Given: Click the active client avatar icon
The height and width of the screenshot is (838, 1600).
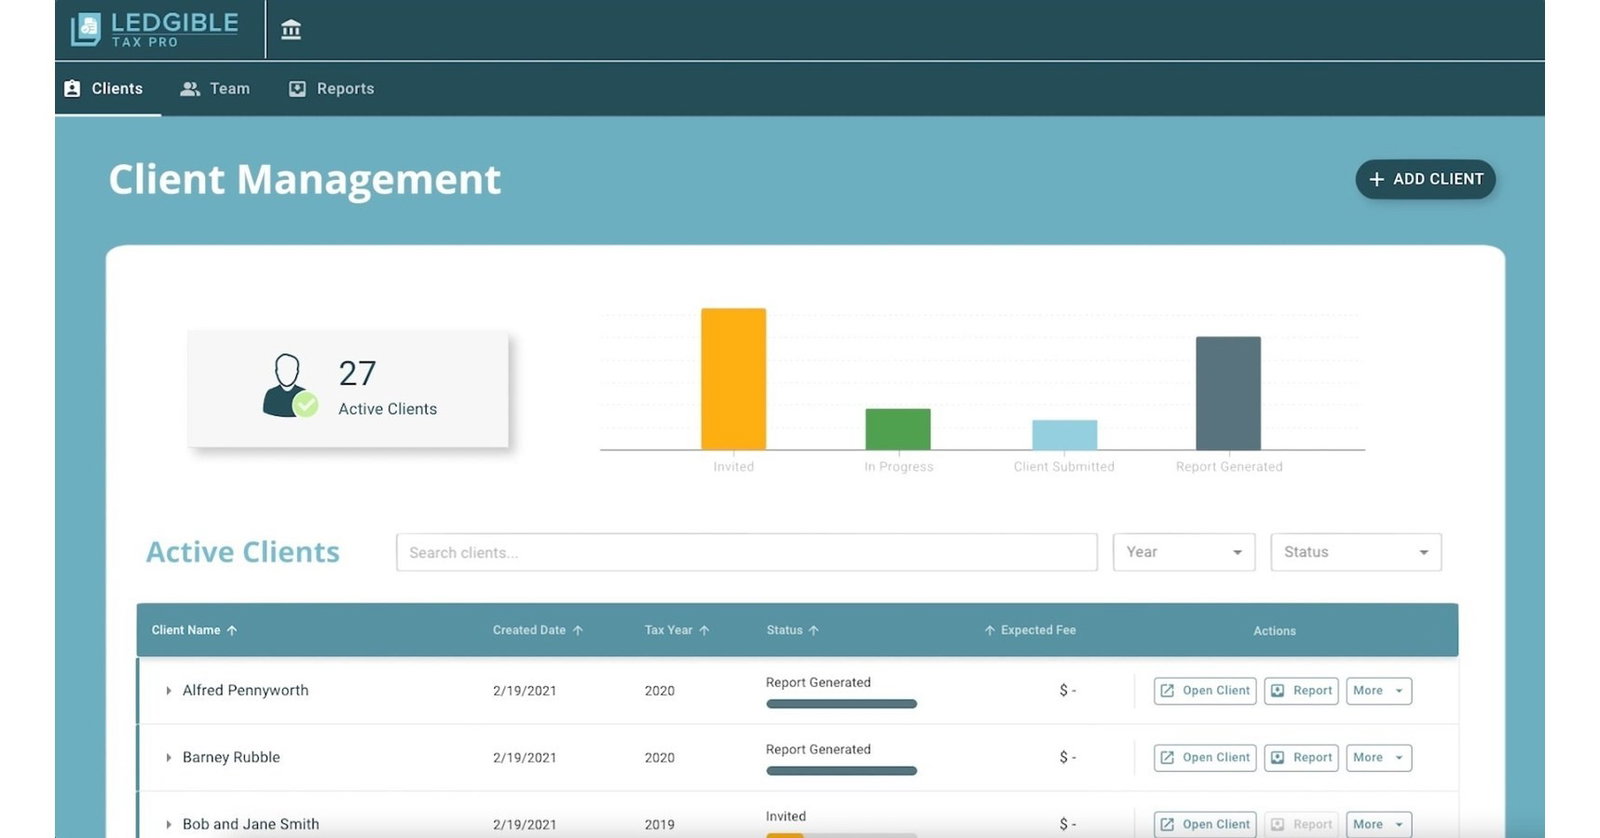Looking at the screenshot, I should (x=289, y=385).
